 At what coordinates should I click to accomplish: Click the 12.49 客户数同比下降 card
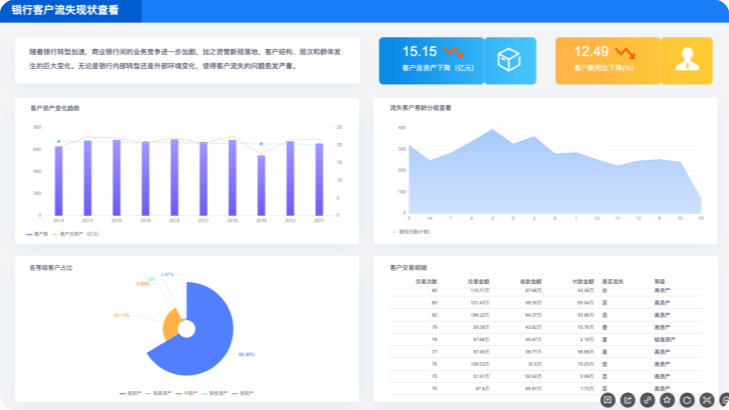click(634, 61)
